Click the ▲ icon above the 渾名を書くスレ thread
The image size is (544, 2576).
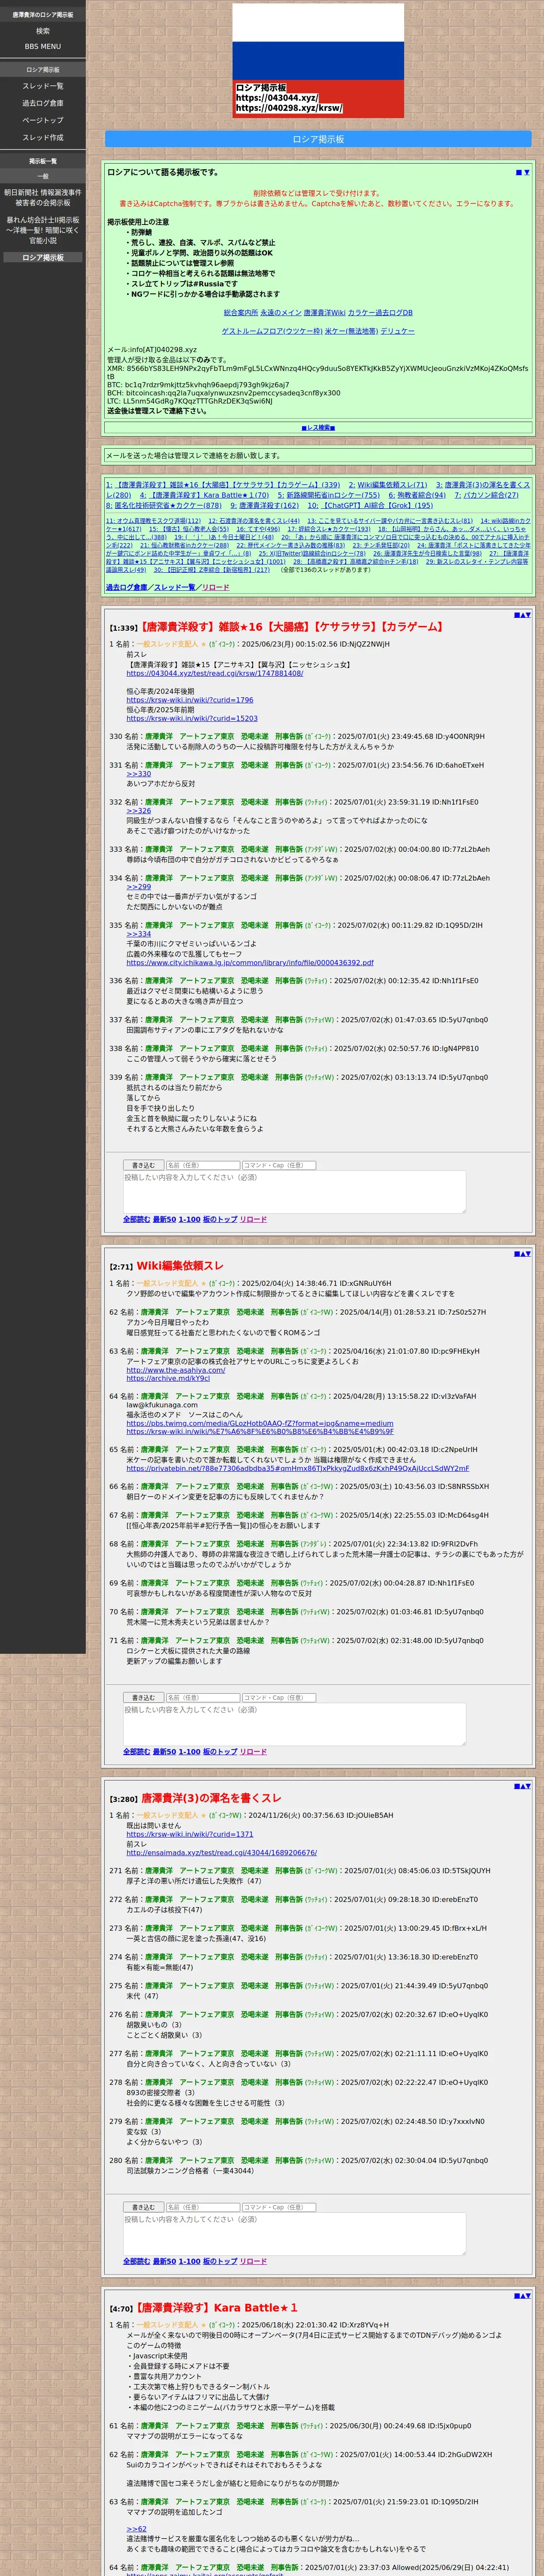coord(522,1785)
